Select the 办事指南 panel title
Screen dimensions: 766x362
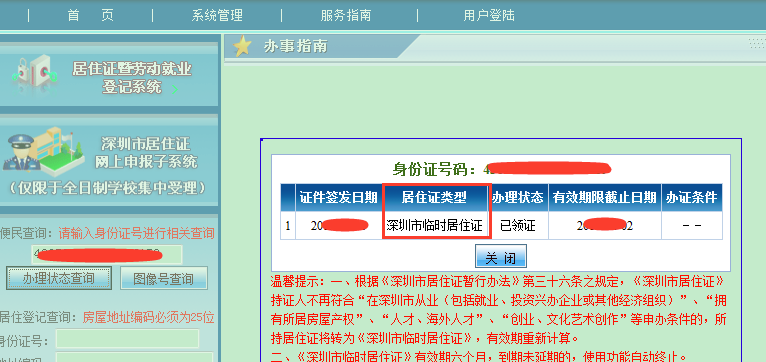pyautogui.click(x=295, y=46)
